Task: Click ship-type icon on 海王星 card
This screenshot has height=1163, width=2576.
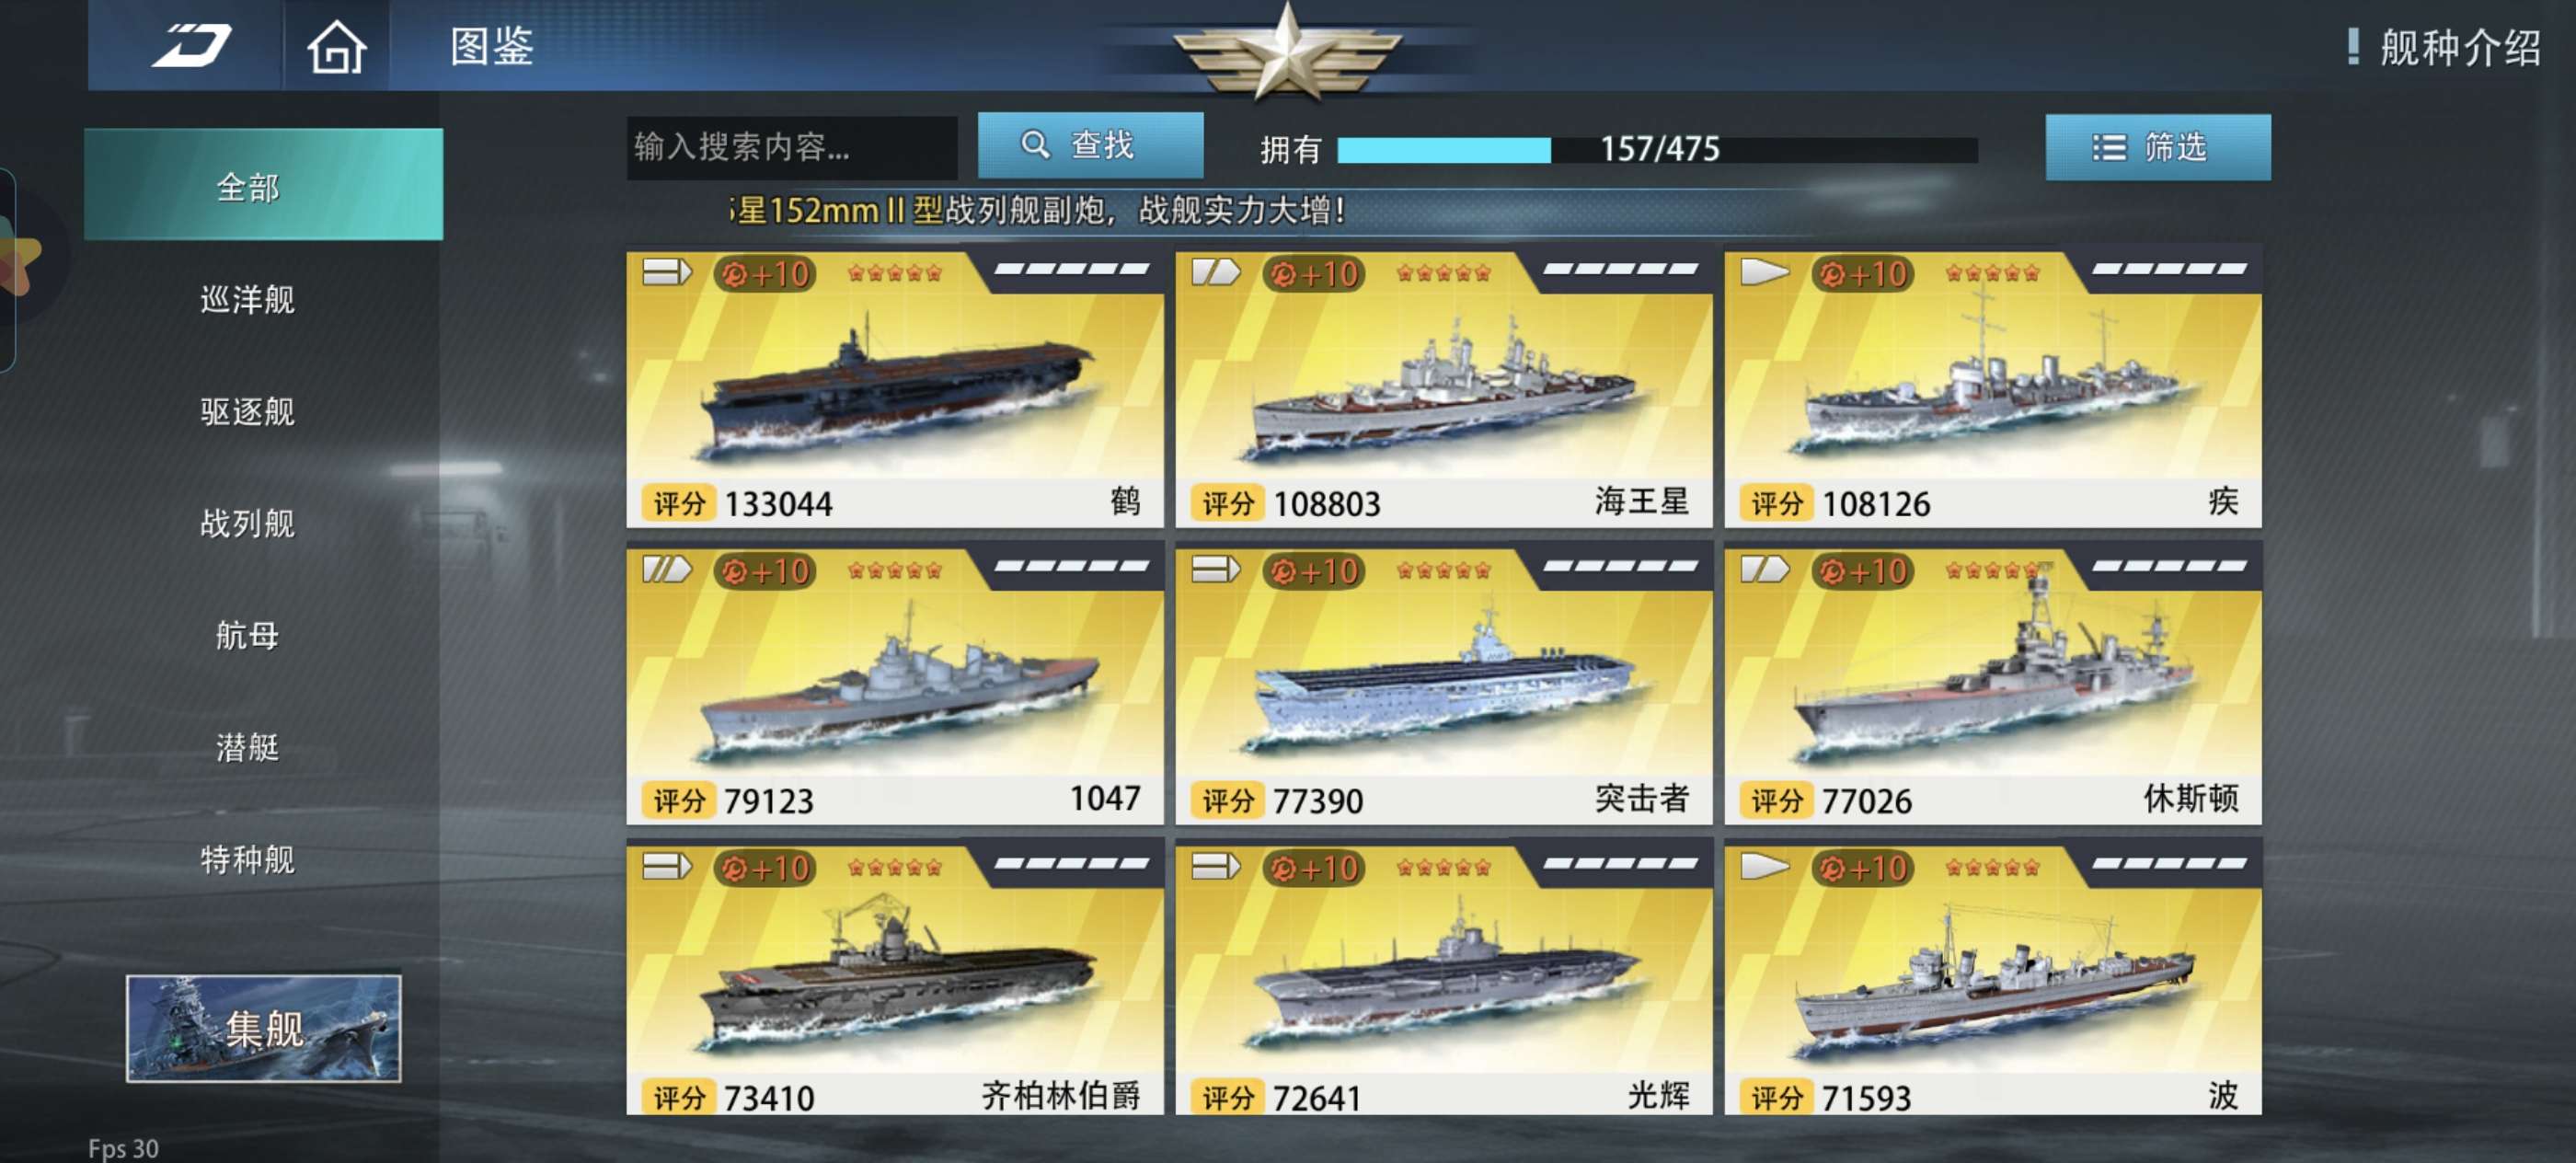Action: coord(1215,271)
